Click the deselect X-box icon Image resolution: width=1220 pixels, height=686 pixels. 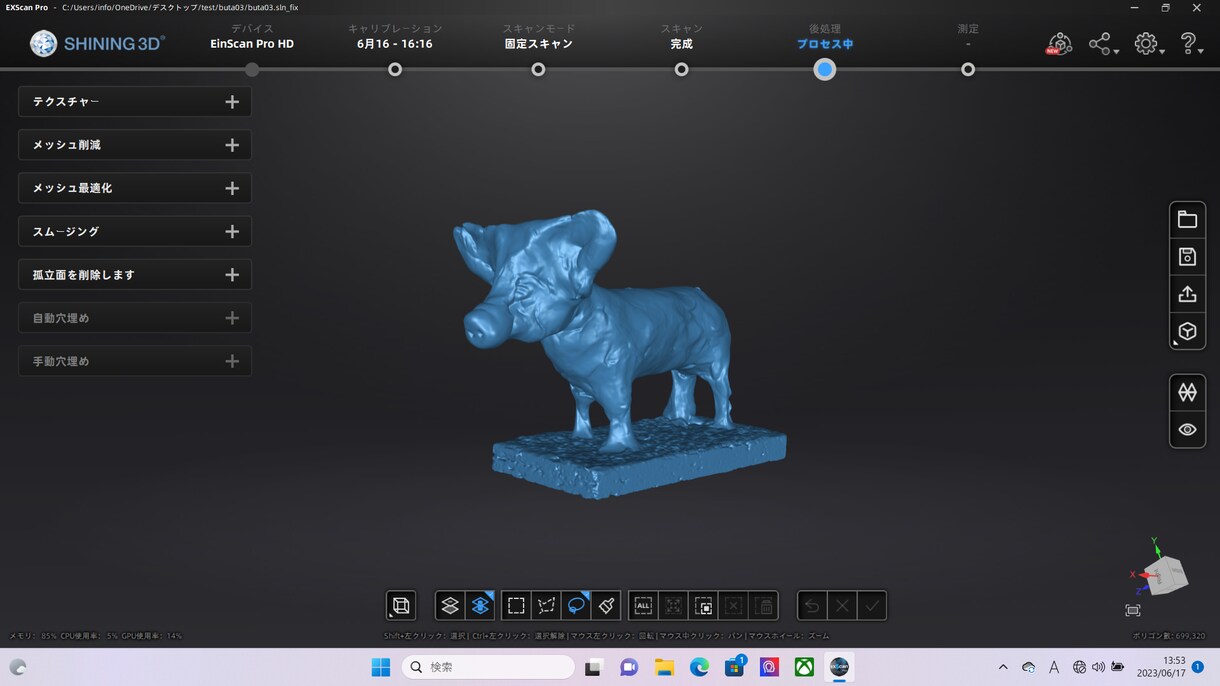click(x=733, y=605)
